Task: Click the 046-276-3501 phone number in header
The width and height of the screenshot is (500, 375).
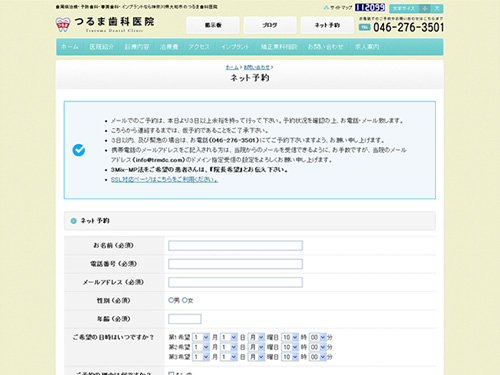Action: [408, 27]
